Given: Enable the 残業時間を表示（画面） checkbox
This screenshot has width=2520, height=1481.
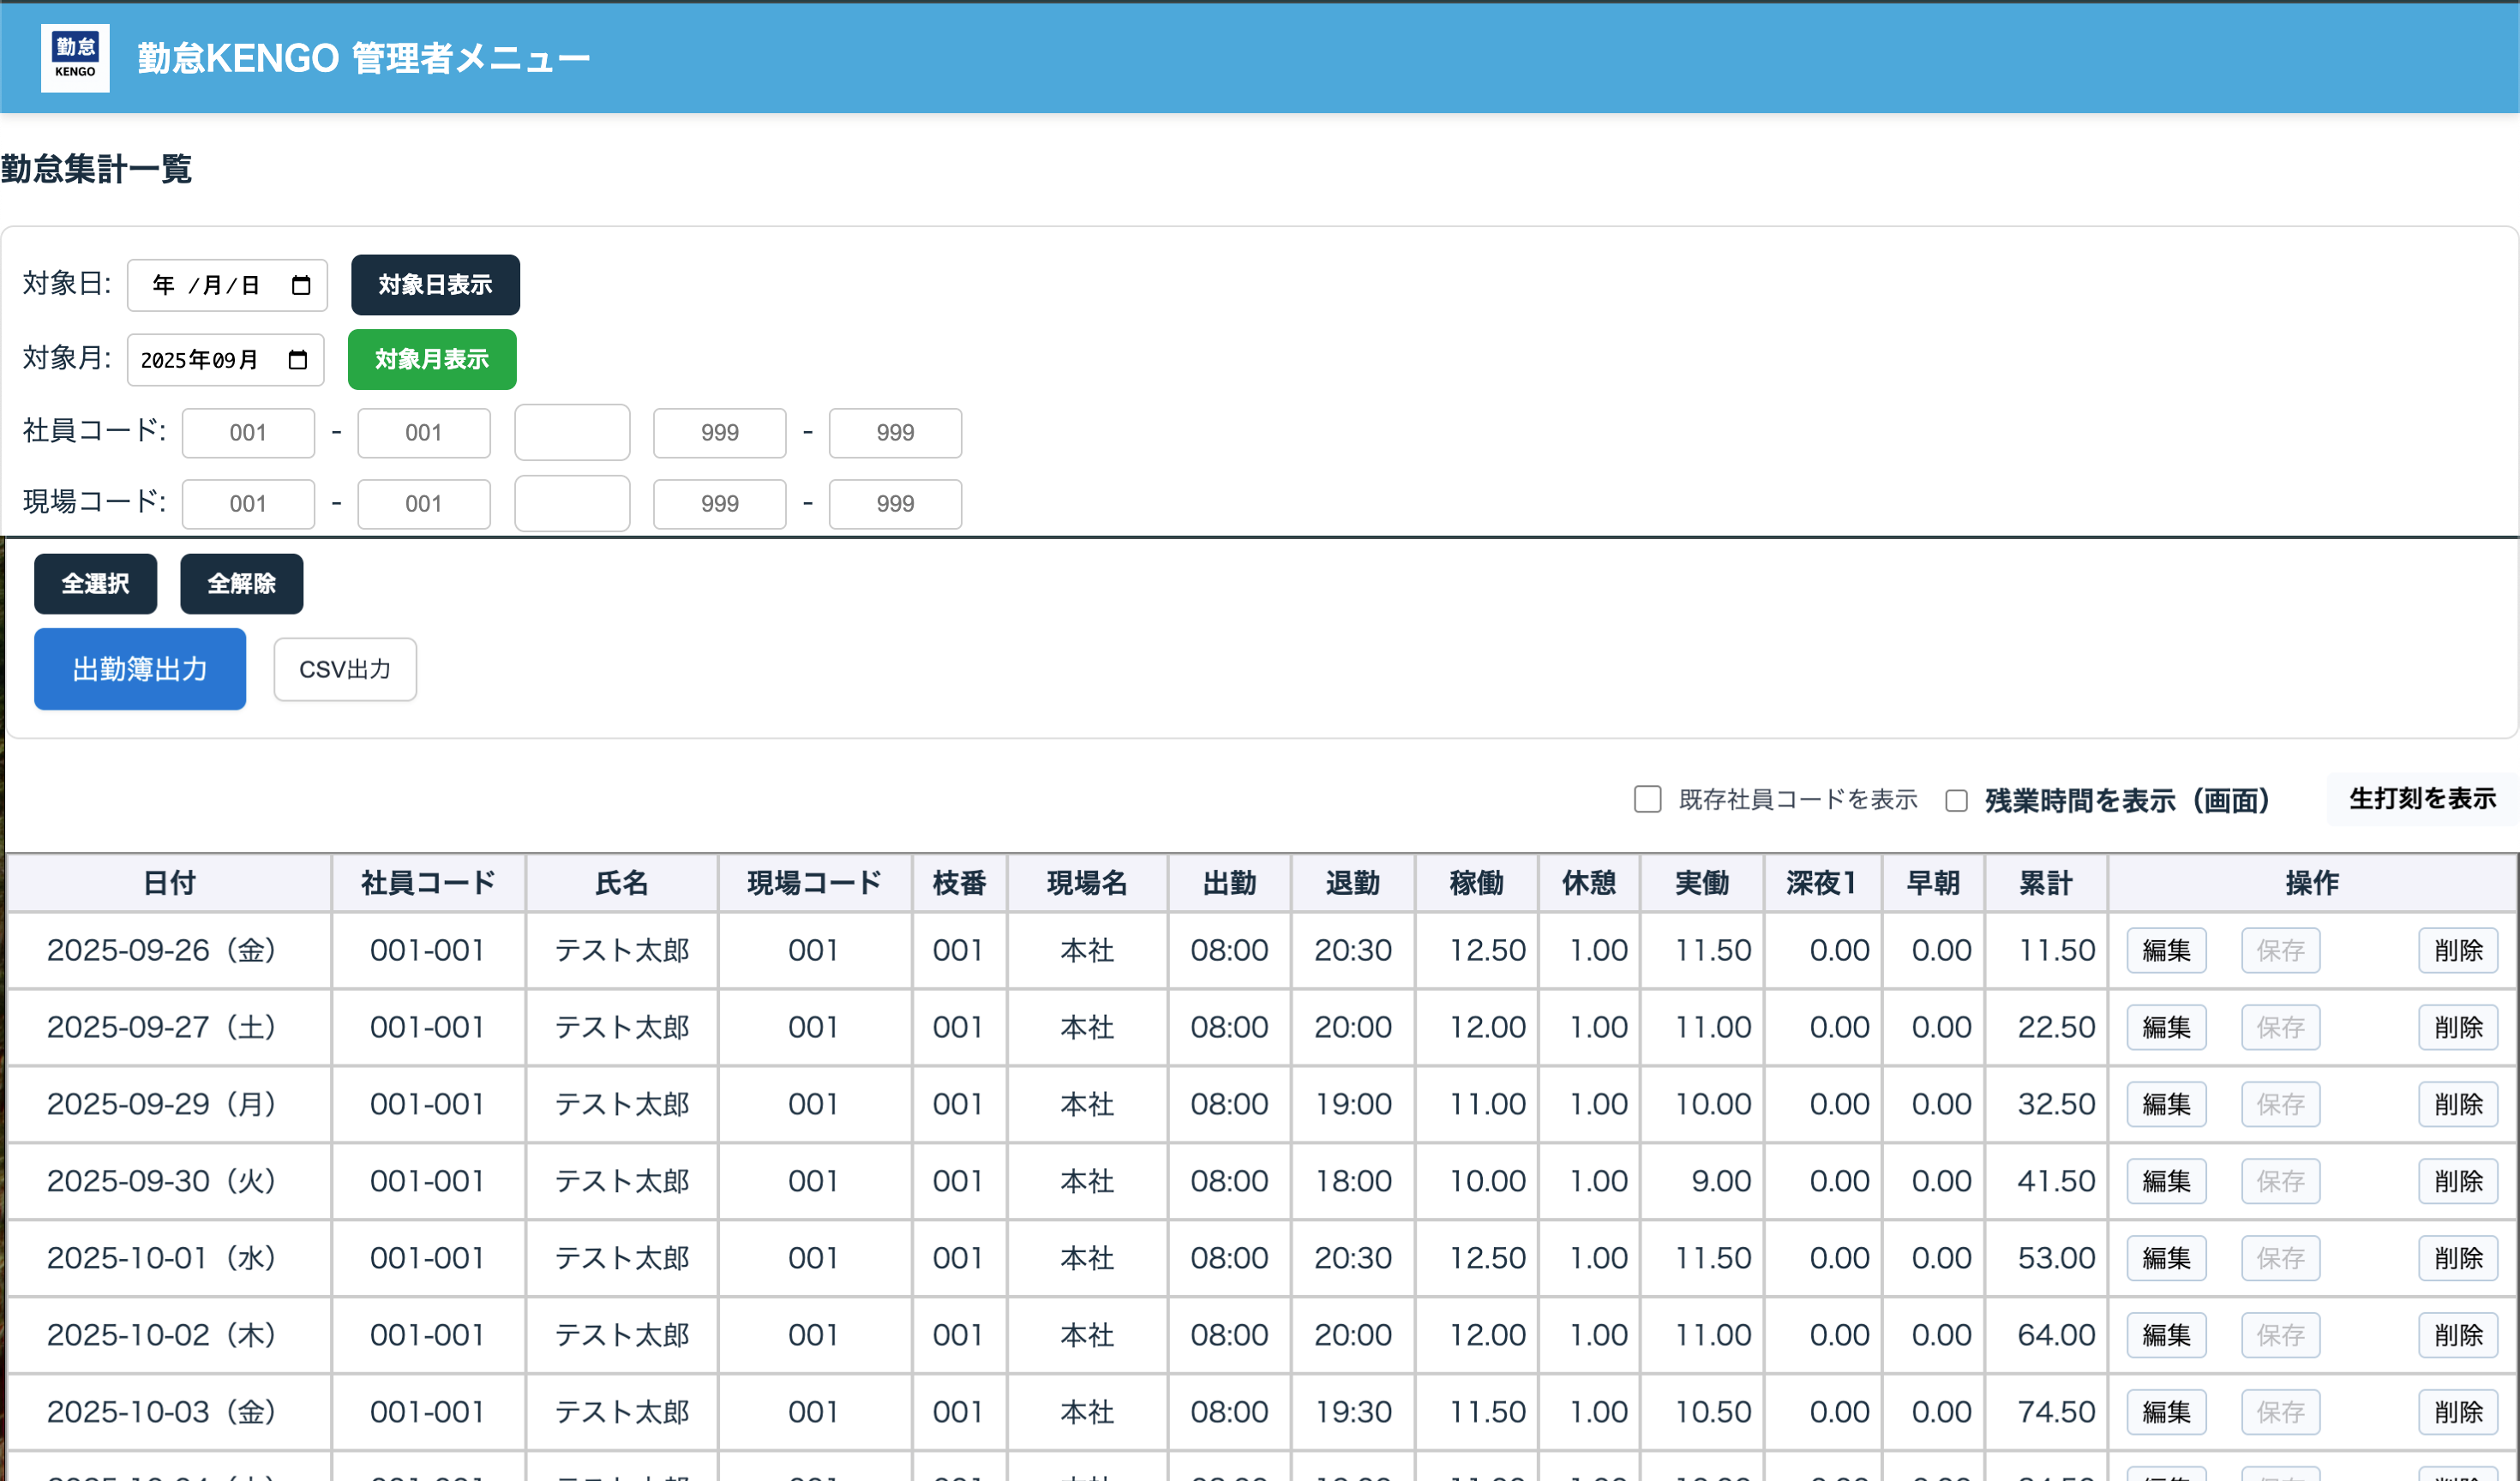Looking at the screenshot, I should click(x=1956, y=800).
